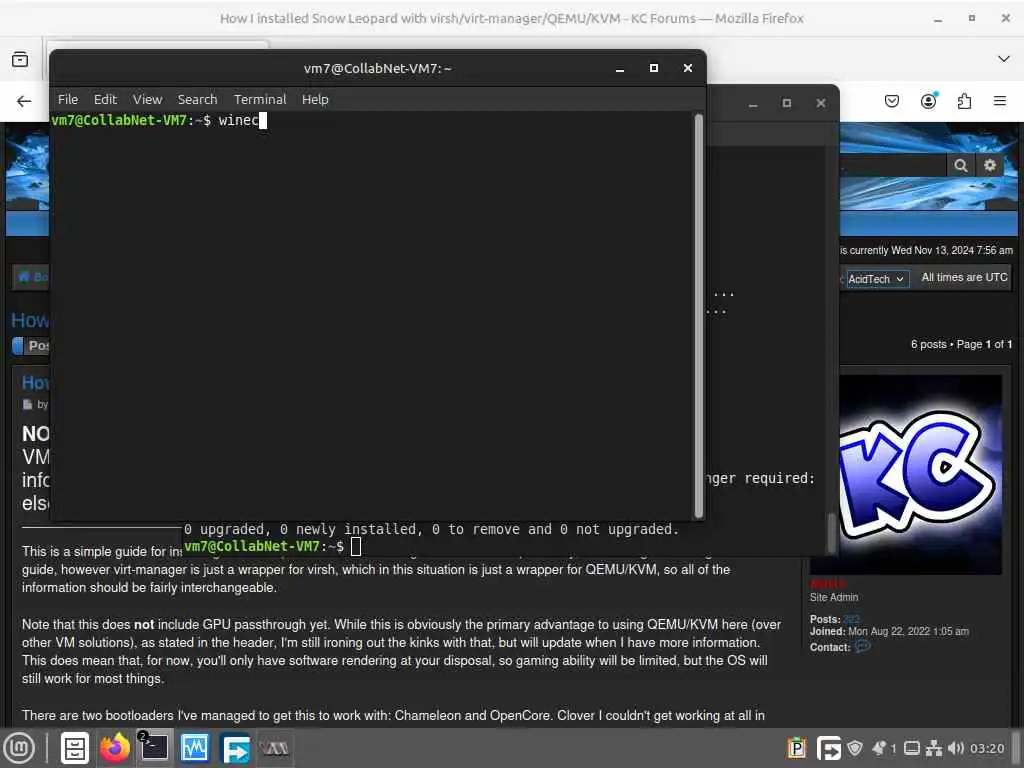Click the KC forum avatar image

click(920, 475)
